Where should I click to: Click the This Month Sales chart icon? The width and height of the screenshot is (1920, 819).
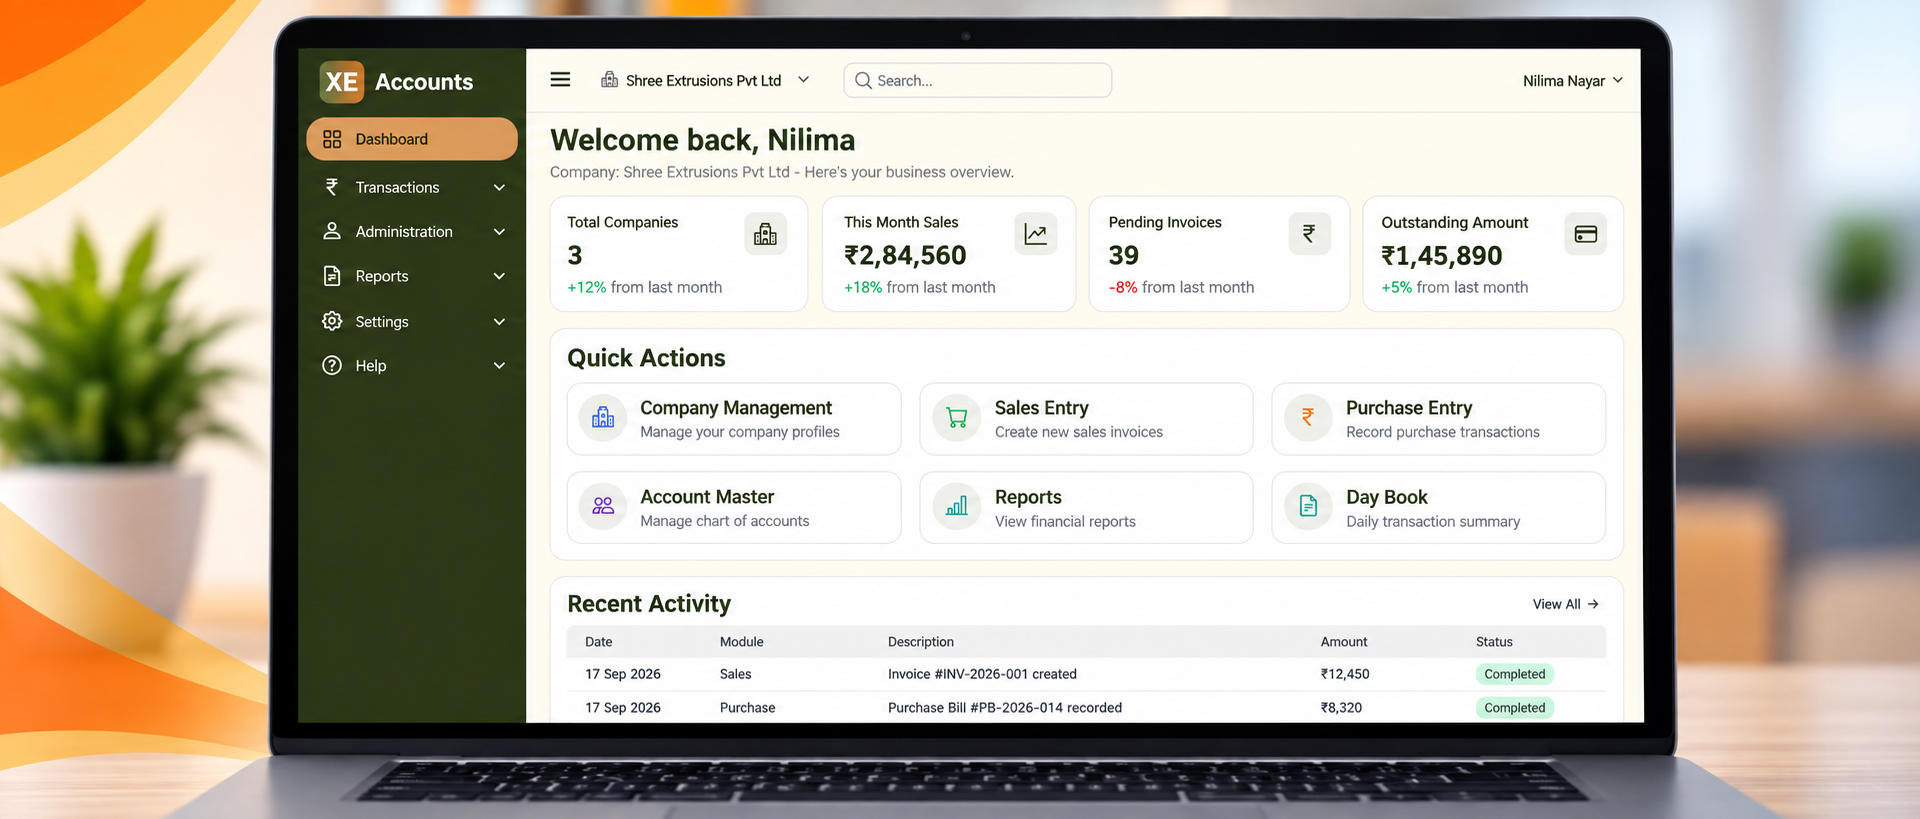[x=1035, y=234]
